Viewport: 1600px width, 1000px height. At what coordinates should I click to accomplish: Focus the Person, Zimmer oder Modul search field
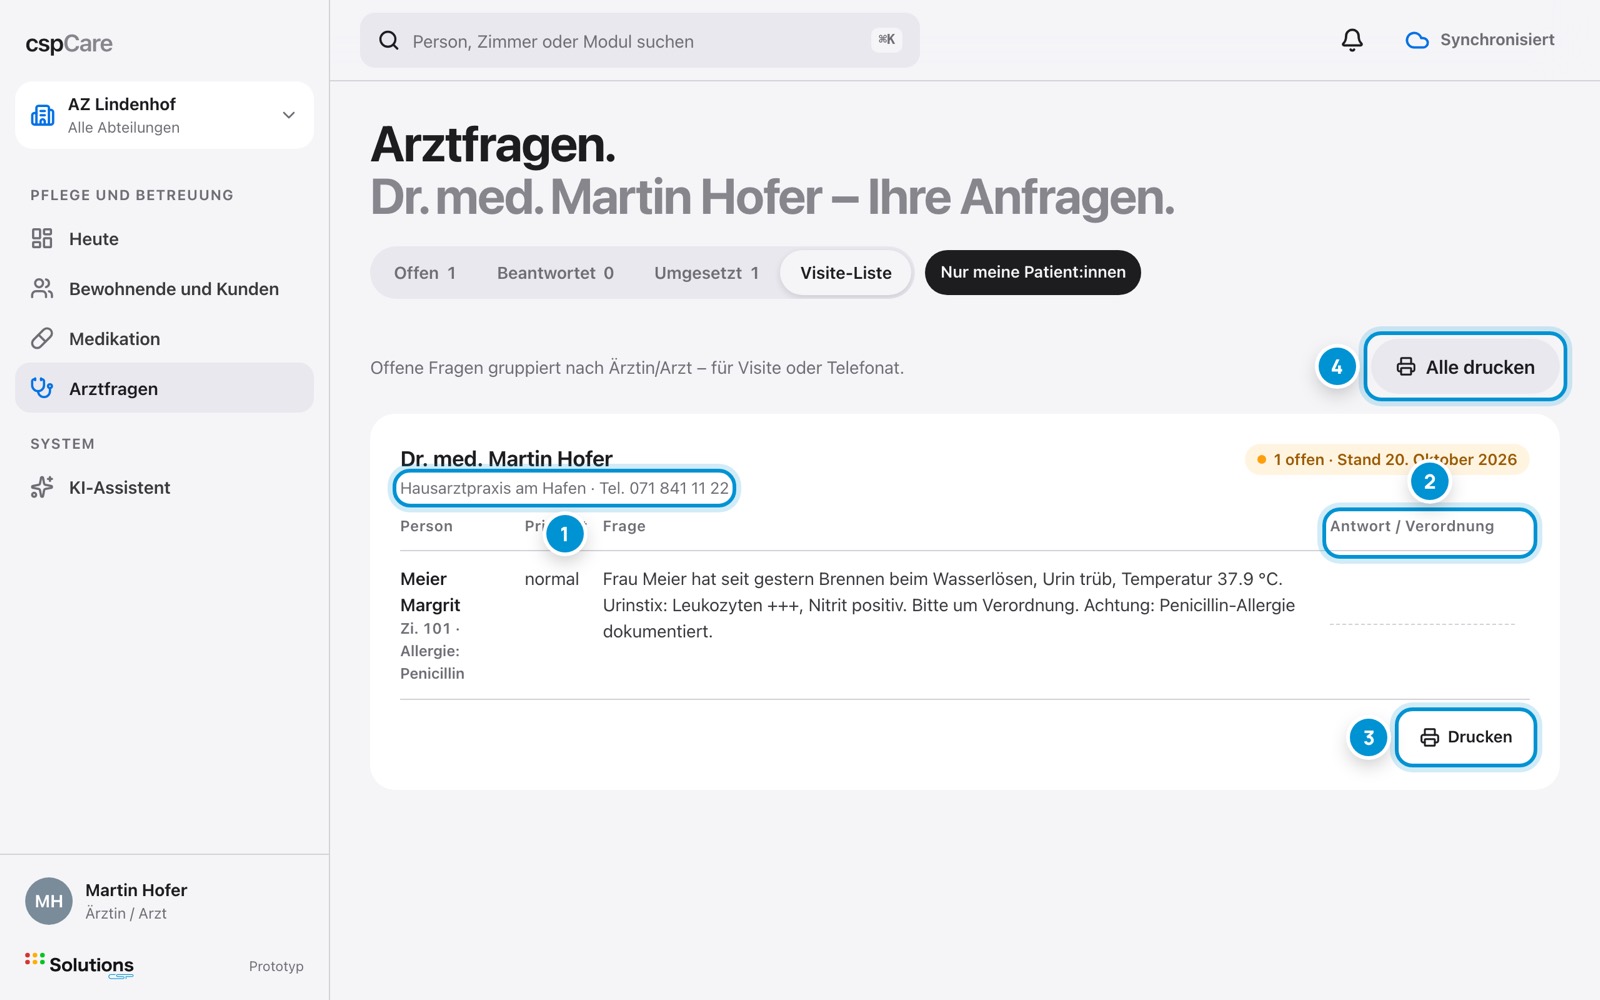[640, 40]
